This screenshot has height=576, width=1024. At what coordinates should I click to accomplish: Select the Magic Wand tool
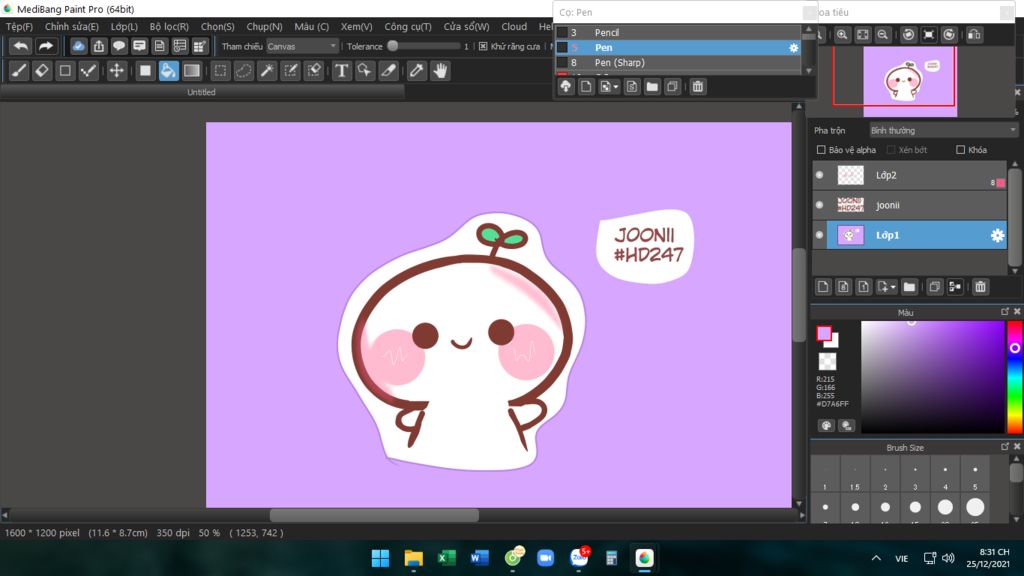(267, 71)
